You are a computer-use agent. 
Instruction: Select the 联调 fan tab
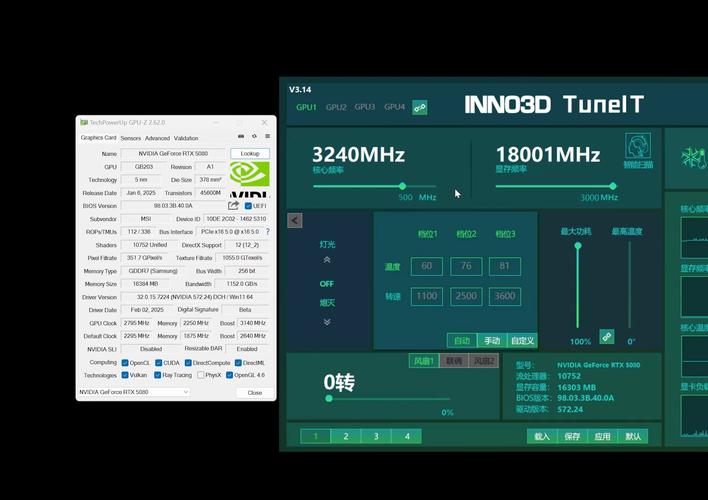[x=454, y=361]
